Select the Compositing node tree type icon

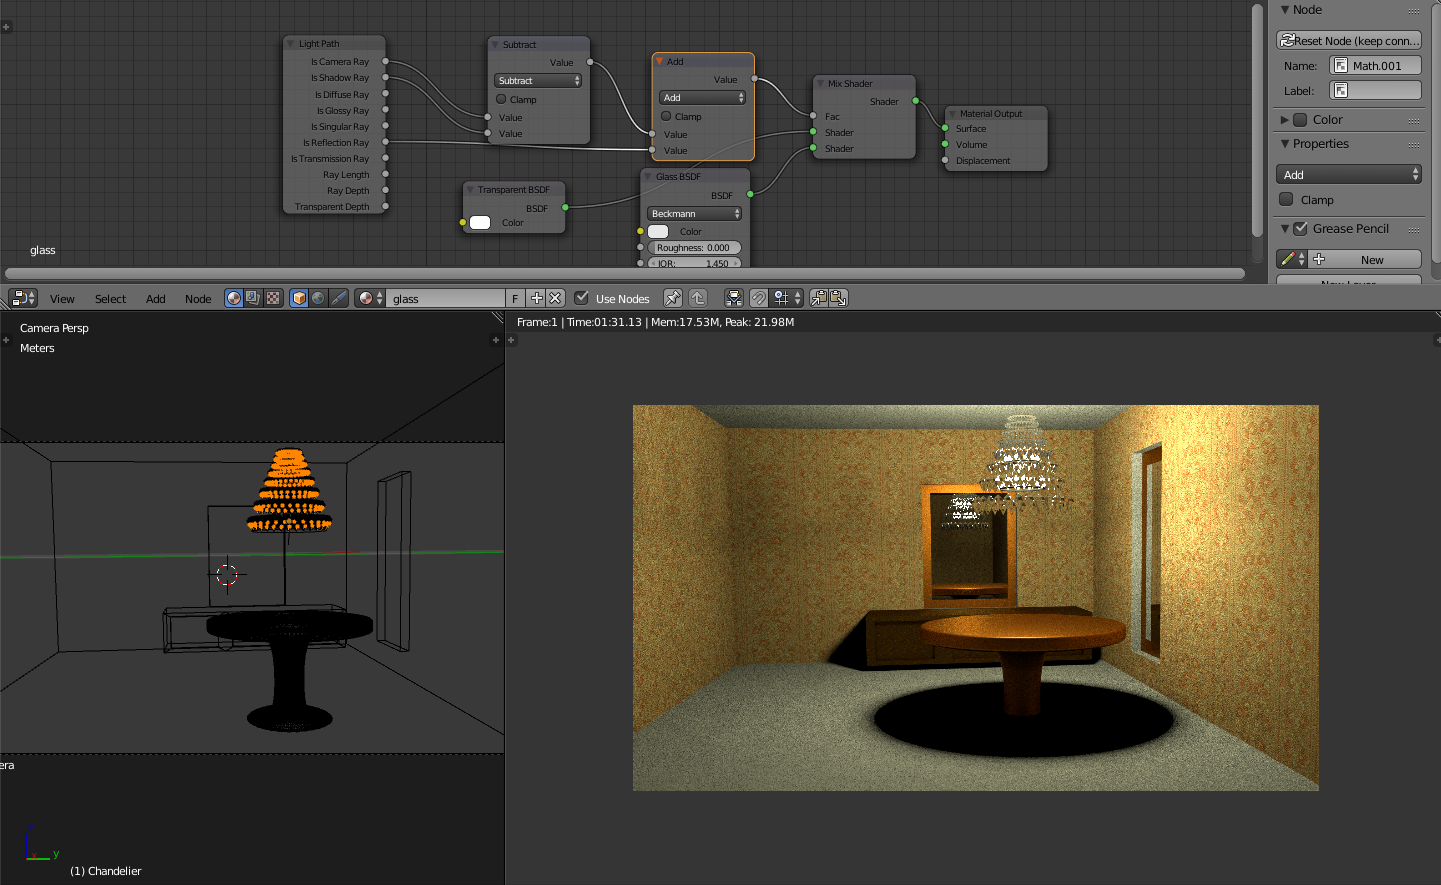[253, 298]
